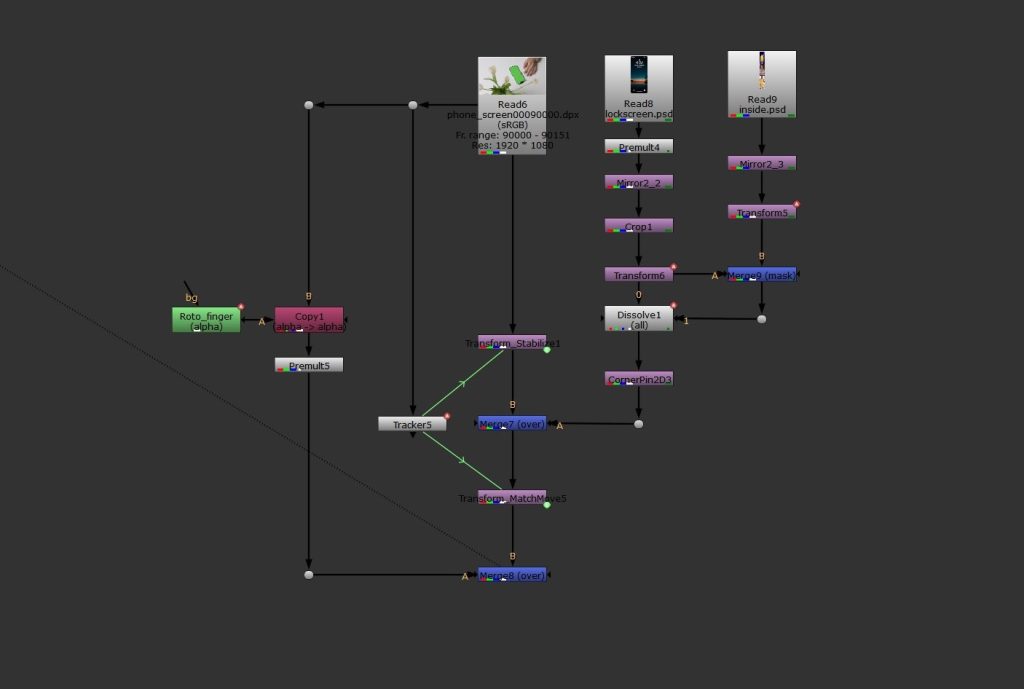Click the Transform5 node

[x=761, y=212]
